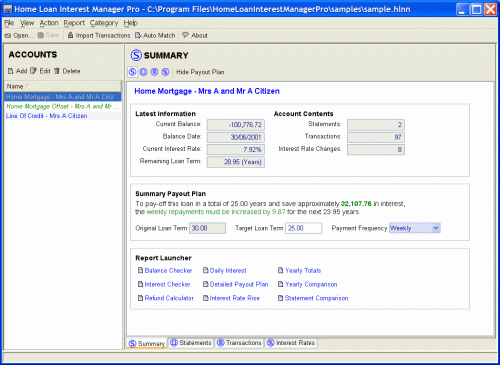Open the Action menu

tap(49, 23)
